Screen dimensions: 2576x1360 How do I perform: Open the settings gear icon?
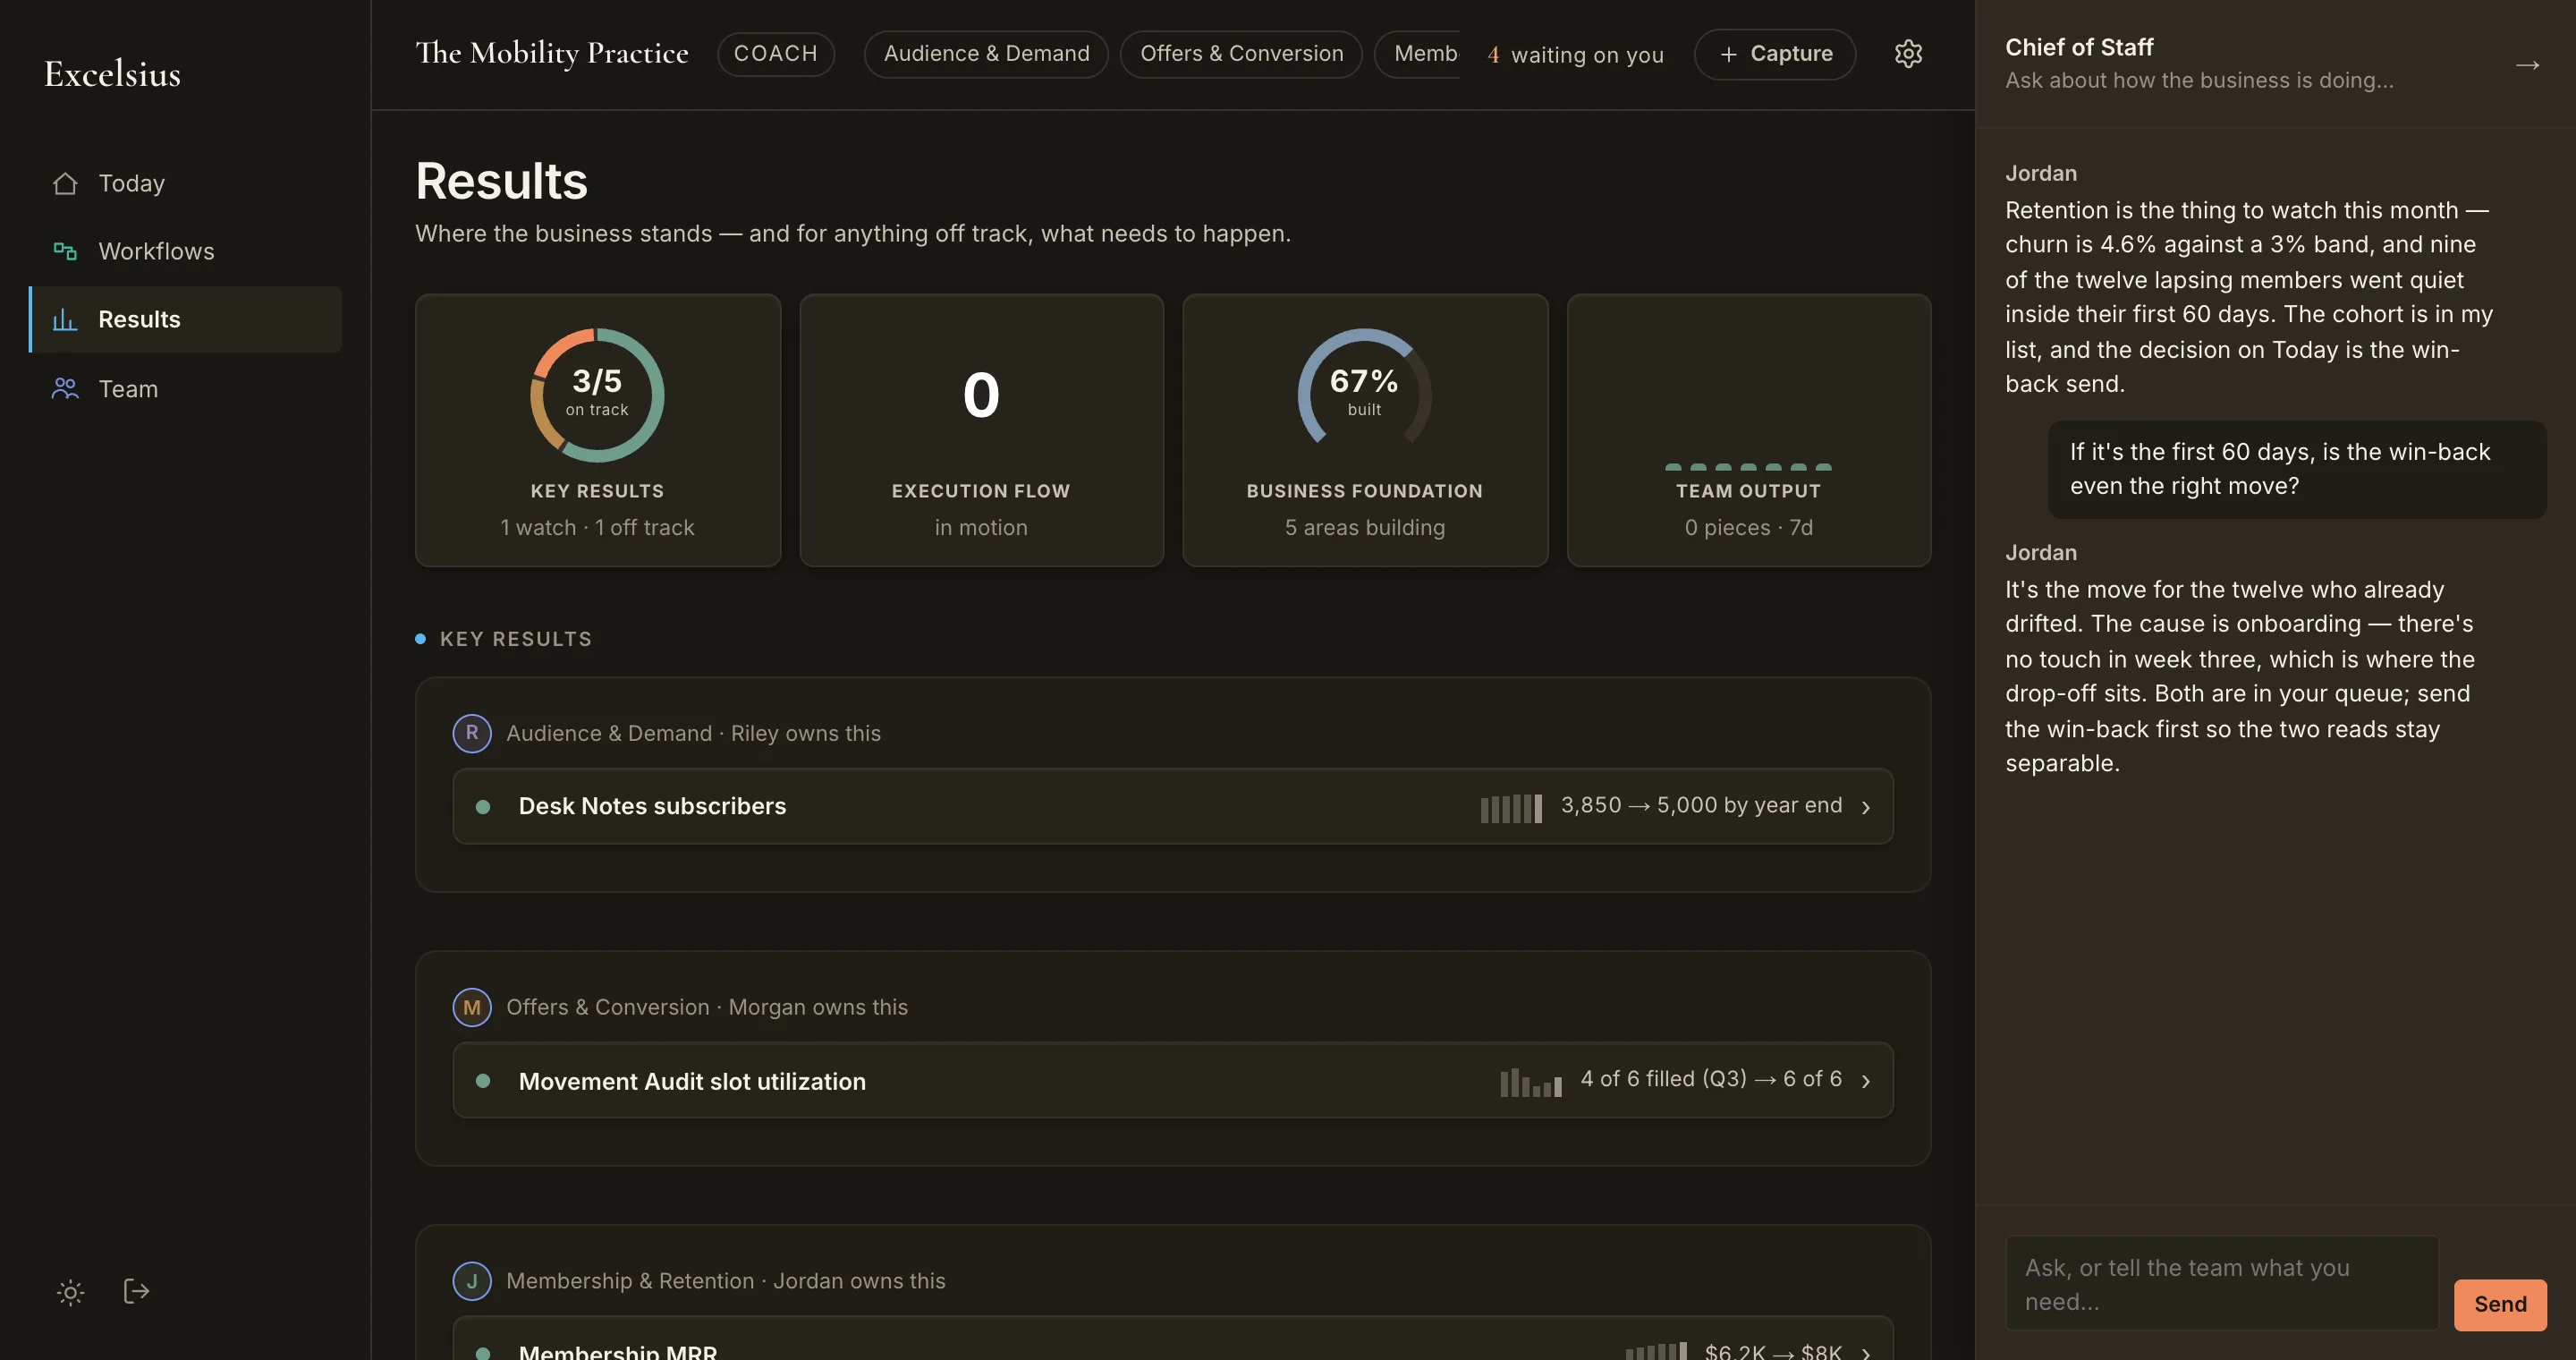click(x=1908, y=54)
